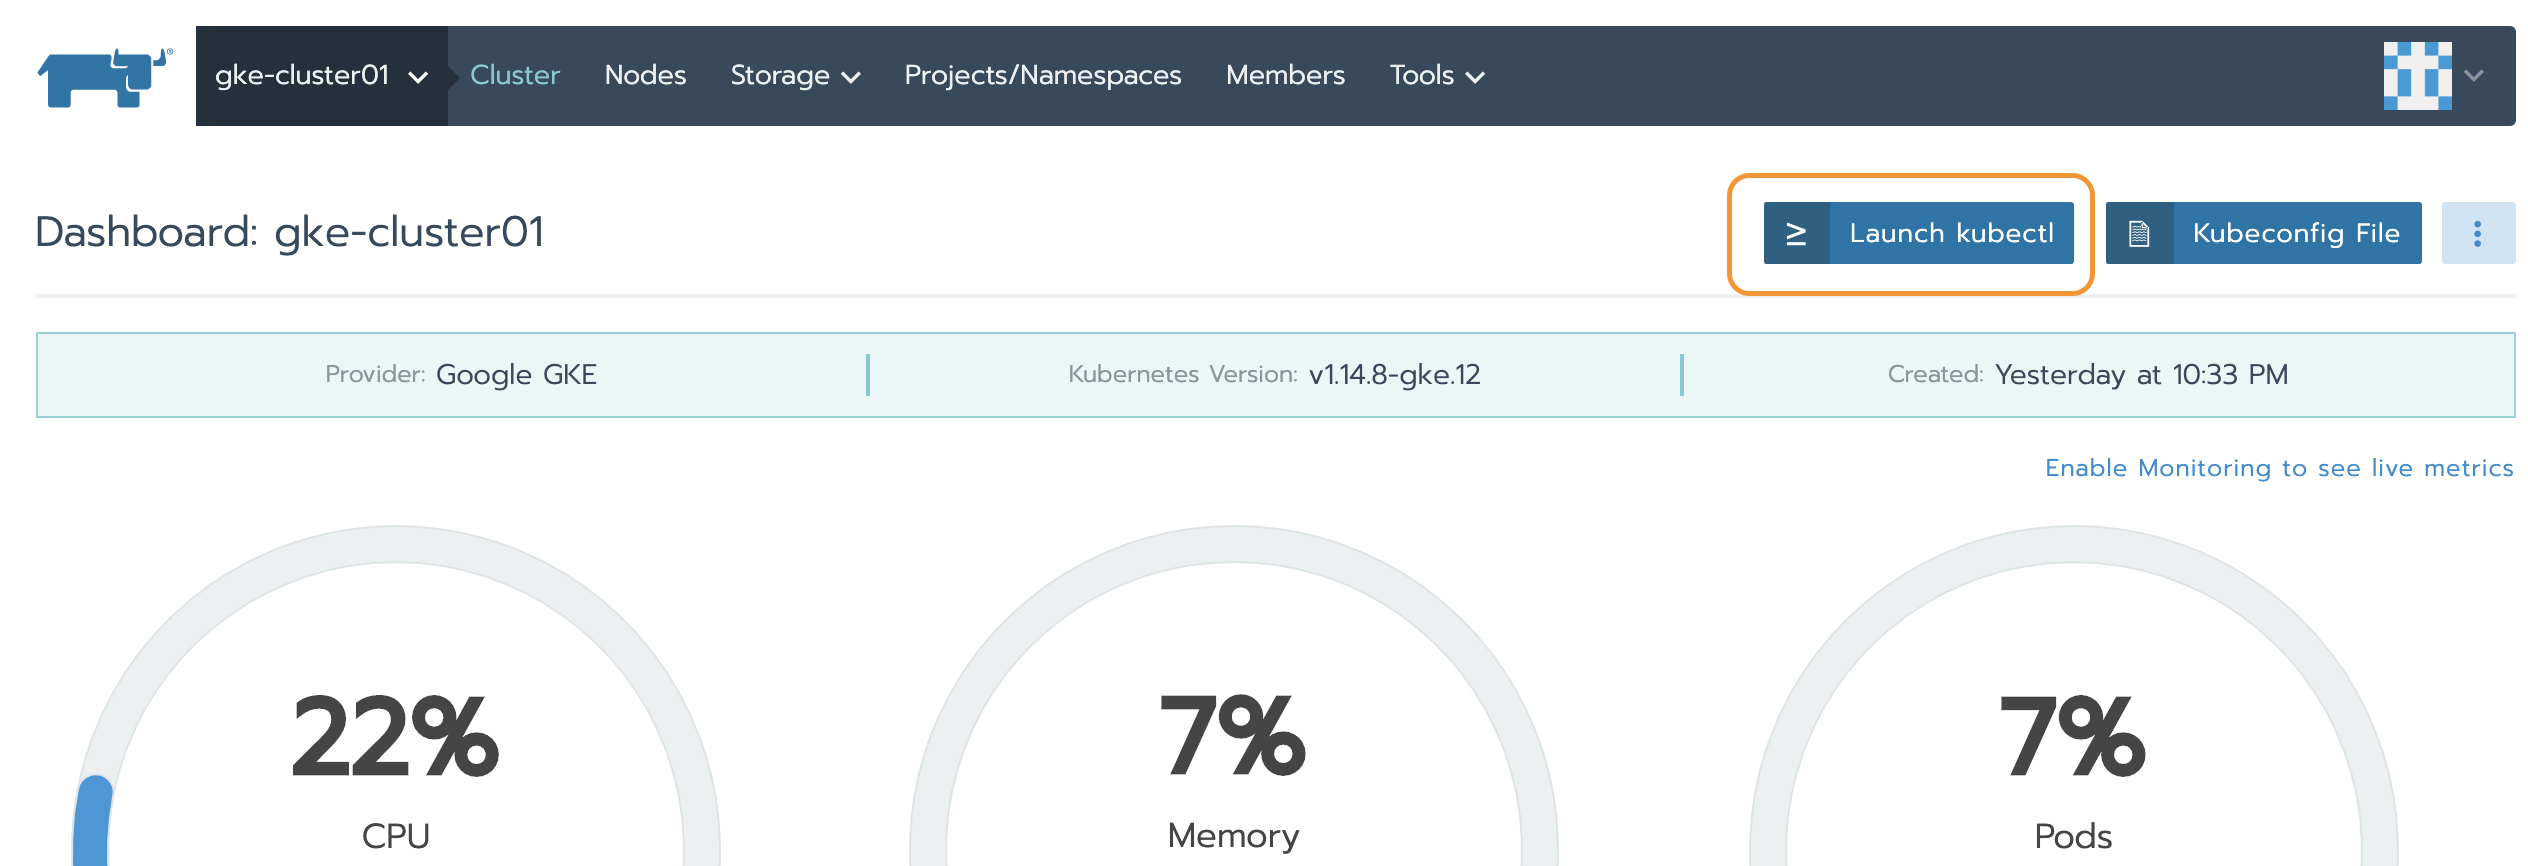Viewport: 2528px width, 866px height.
Task: Open the gke-cluster01 cluster selector dropdown
Action: tap(321, 76)
